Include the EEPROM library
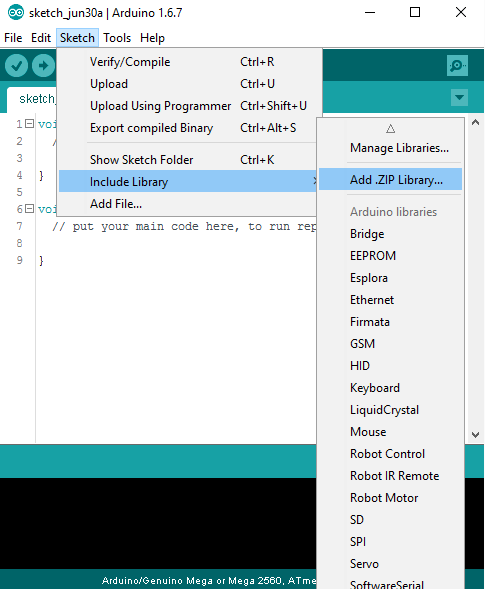The width and height of the screenshot is (485, 589). [390, 256]
